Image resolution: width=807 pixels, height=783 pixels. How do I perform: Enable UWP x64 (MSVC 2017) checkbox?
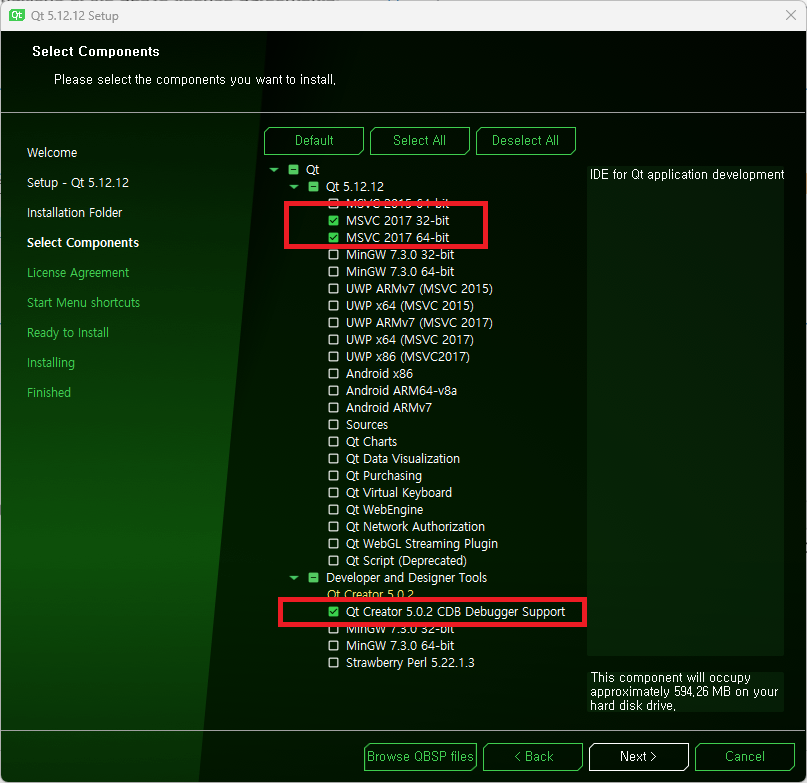point(334,339)
